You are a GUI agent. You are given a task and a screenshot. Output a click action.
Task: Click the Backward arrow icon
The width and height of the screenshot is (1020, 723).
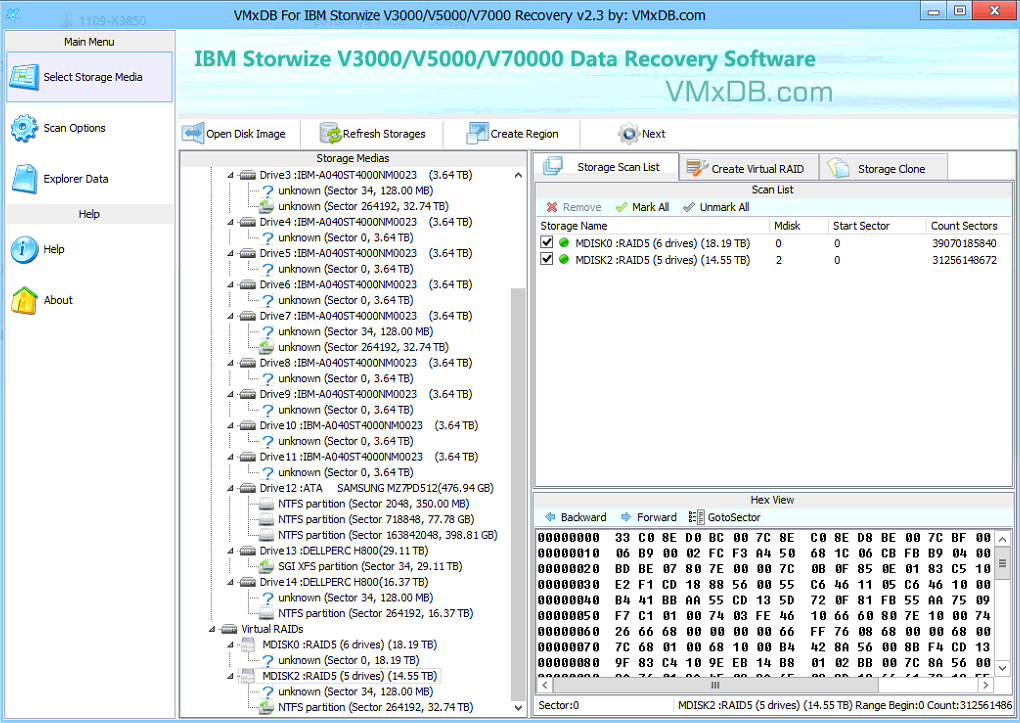(550, 517)
